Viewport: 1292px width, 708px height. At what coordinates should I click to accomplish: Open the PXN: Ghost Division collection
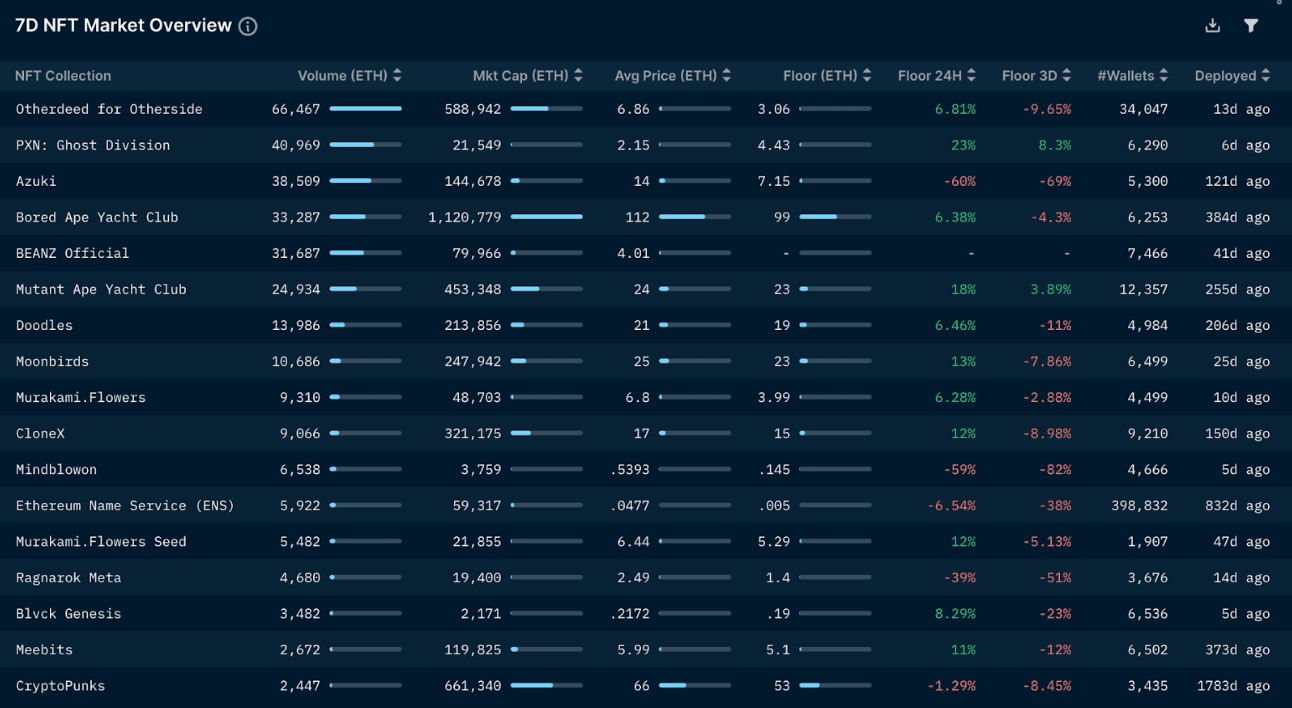pyautogui.click(x=93, y=145)
